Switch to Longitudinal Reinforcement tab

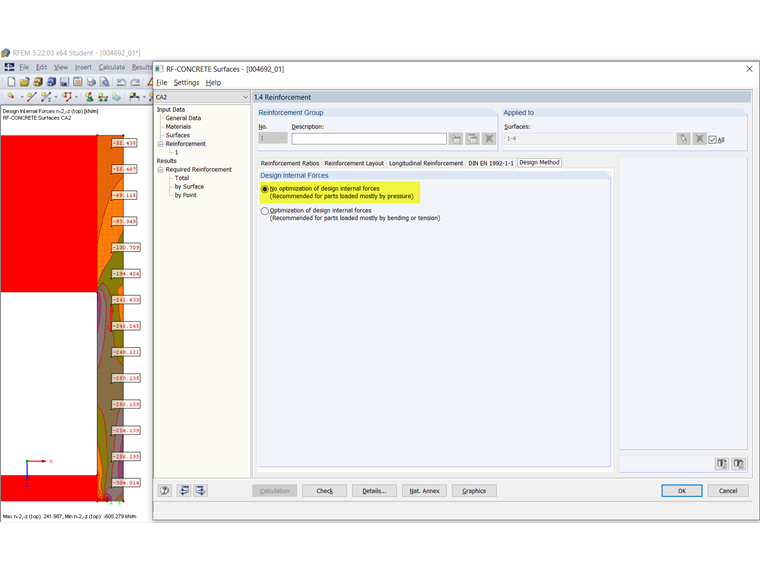pos(426,163)
